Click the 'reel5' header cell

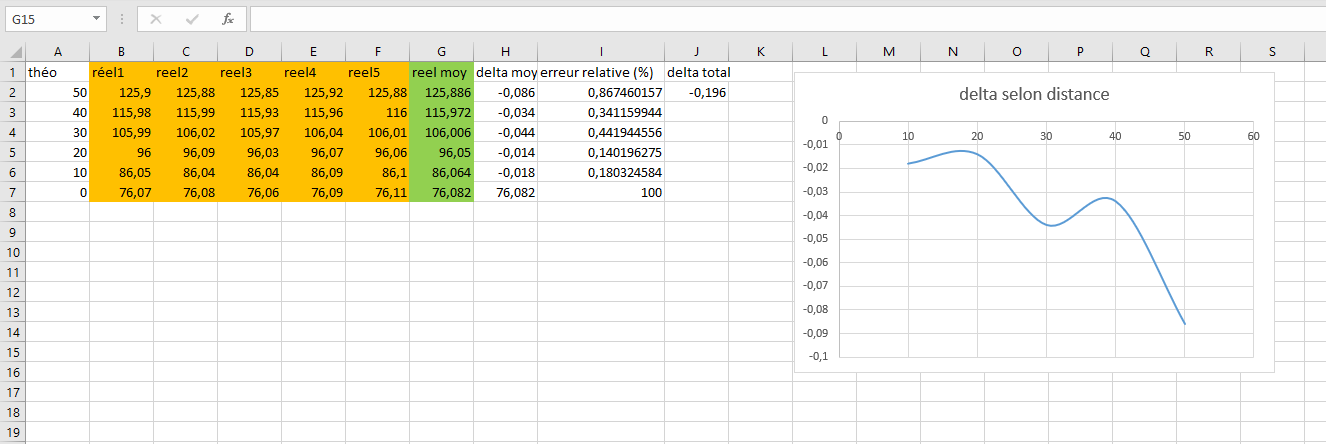tap(377, 72)
